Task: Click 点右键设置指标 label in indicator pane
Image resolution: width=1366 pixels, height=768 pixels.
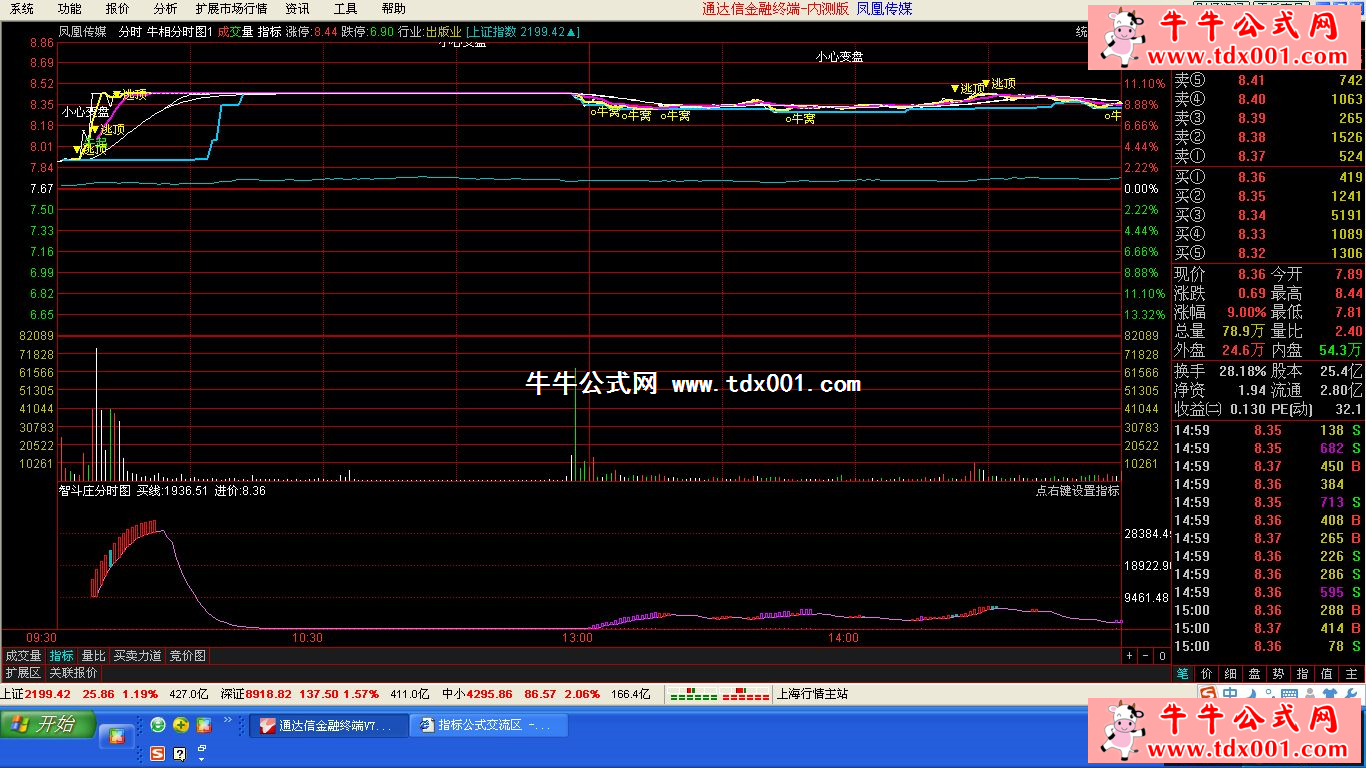Action: click(x=1077, y=491)
